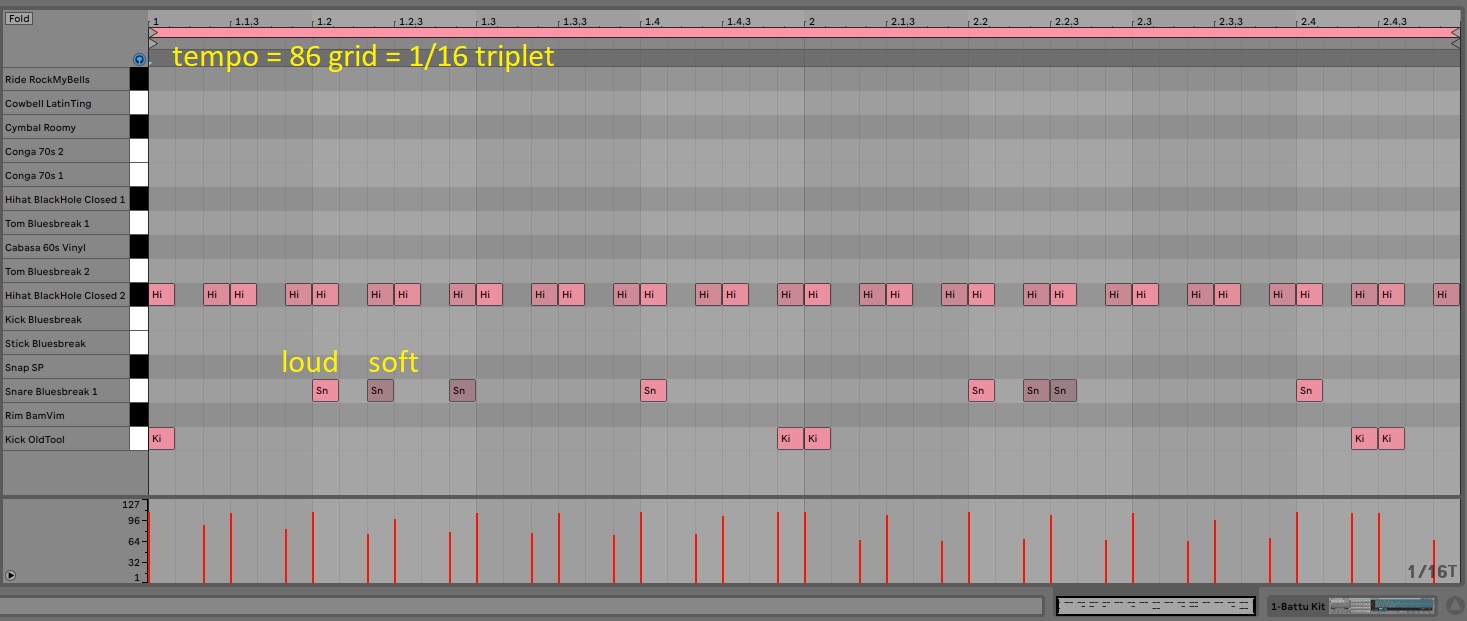Toggle the Fold button
Screen dimensions: 1467x621
click(x=19, y=19)
